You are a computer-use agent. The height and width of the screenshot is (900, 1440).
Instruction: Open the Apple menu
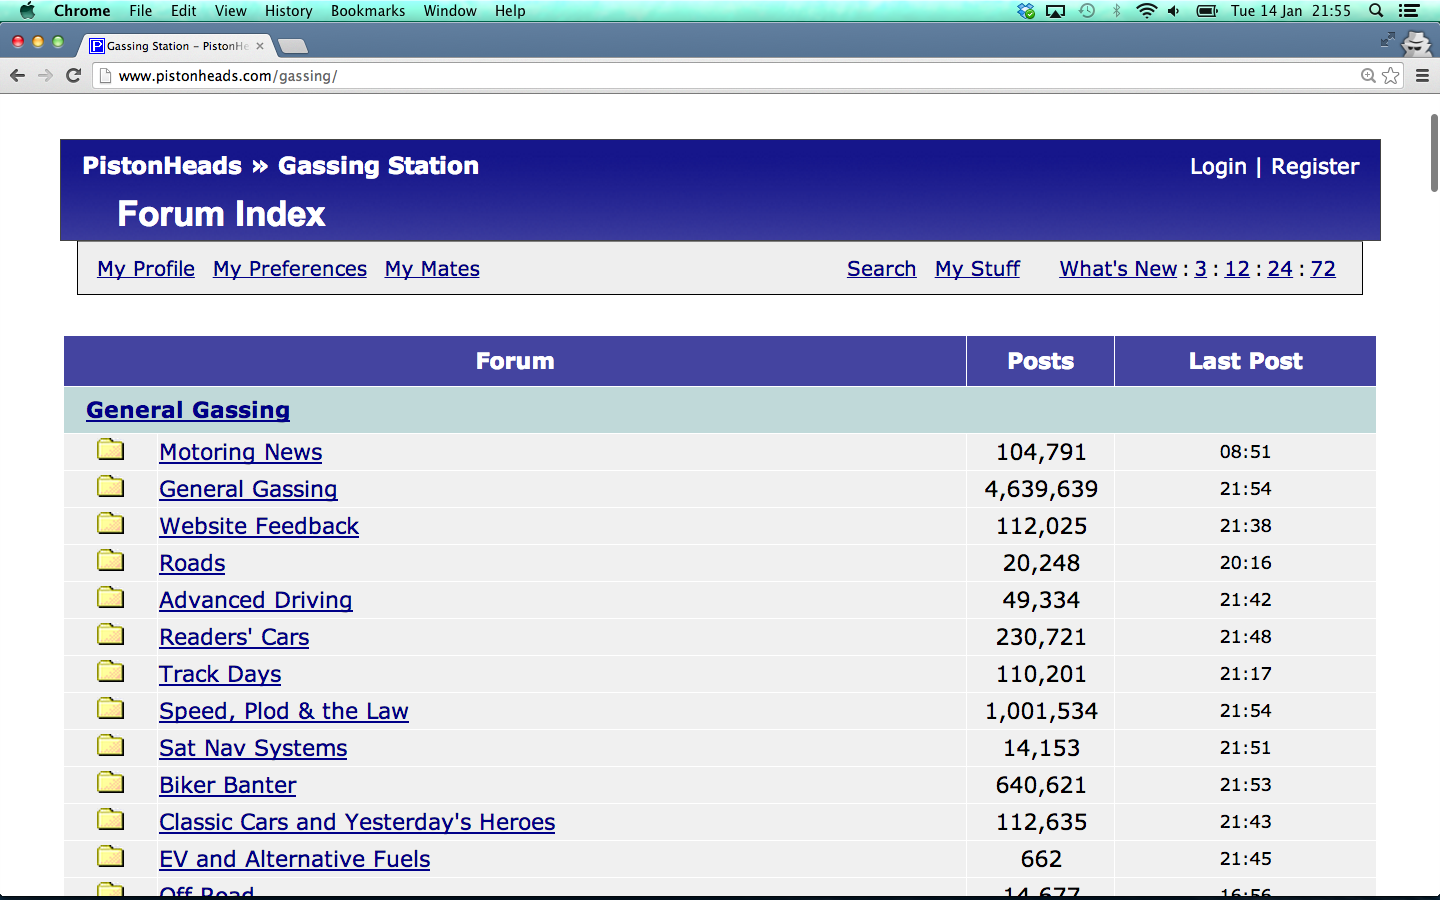pos(27,11)
